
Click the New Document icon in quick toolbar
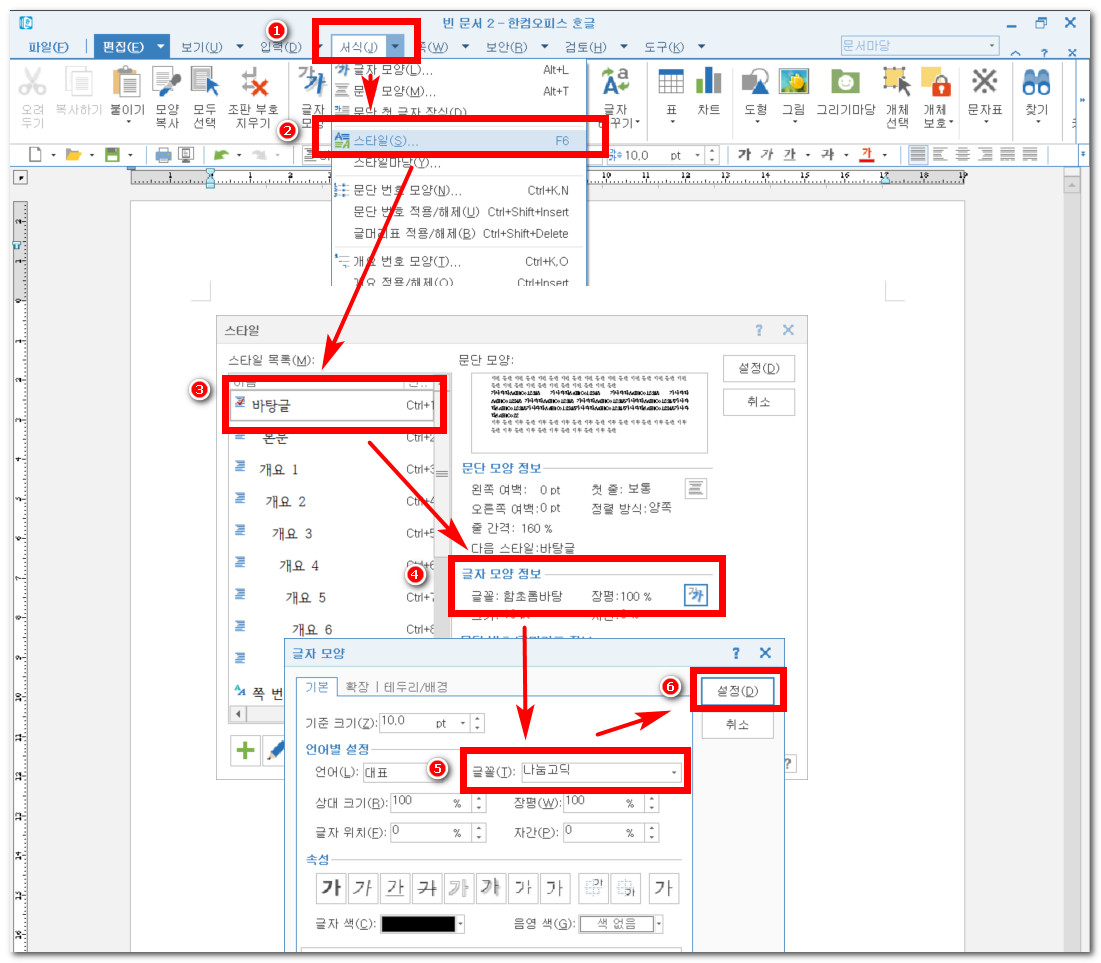click(34, 155)
